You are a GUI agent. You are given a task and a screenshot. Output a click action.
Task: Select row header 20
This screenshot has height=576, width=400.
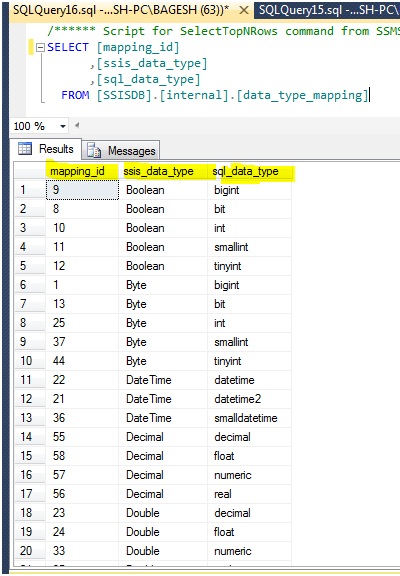pos(30,551)
